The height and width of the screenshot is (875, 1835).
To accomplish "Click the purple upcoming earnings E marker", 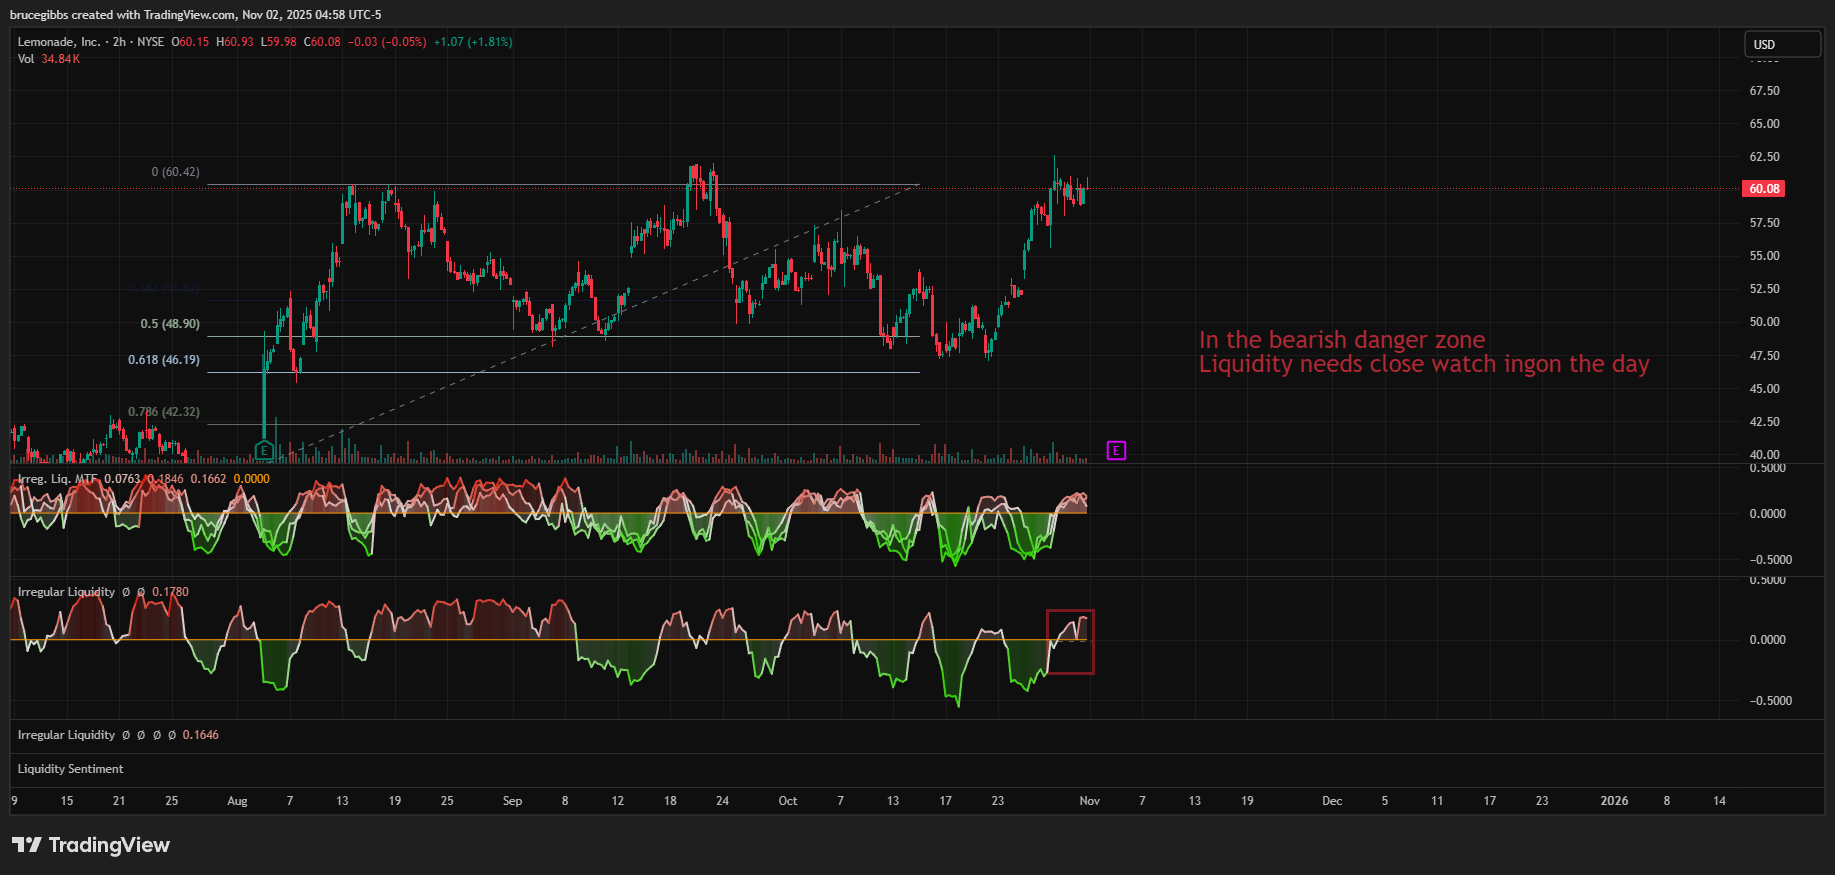I will pyautogui.click(x=1116, y=451).
